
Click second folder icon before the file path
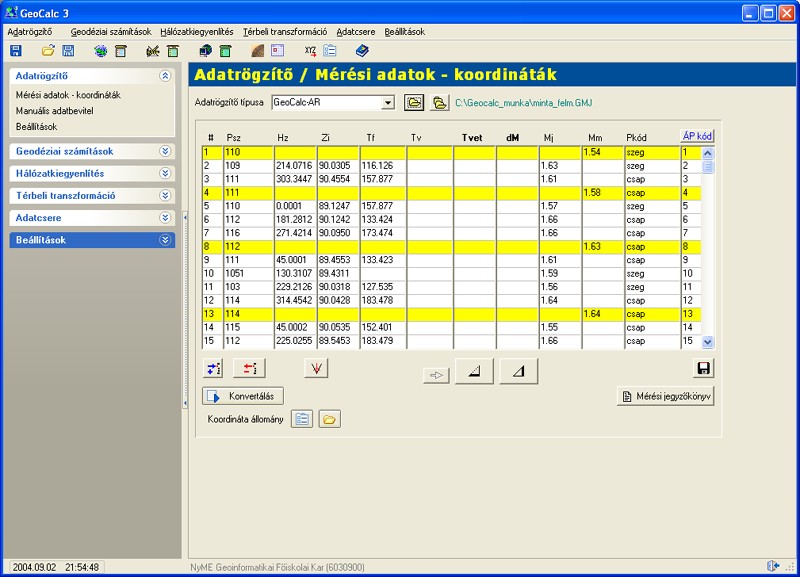[439, 103]
